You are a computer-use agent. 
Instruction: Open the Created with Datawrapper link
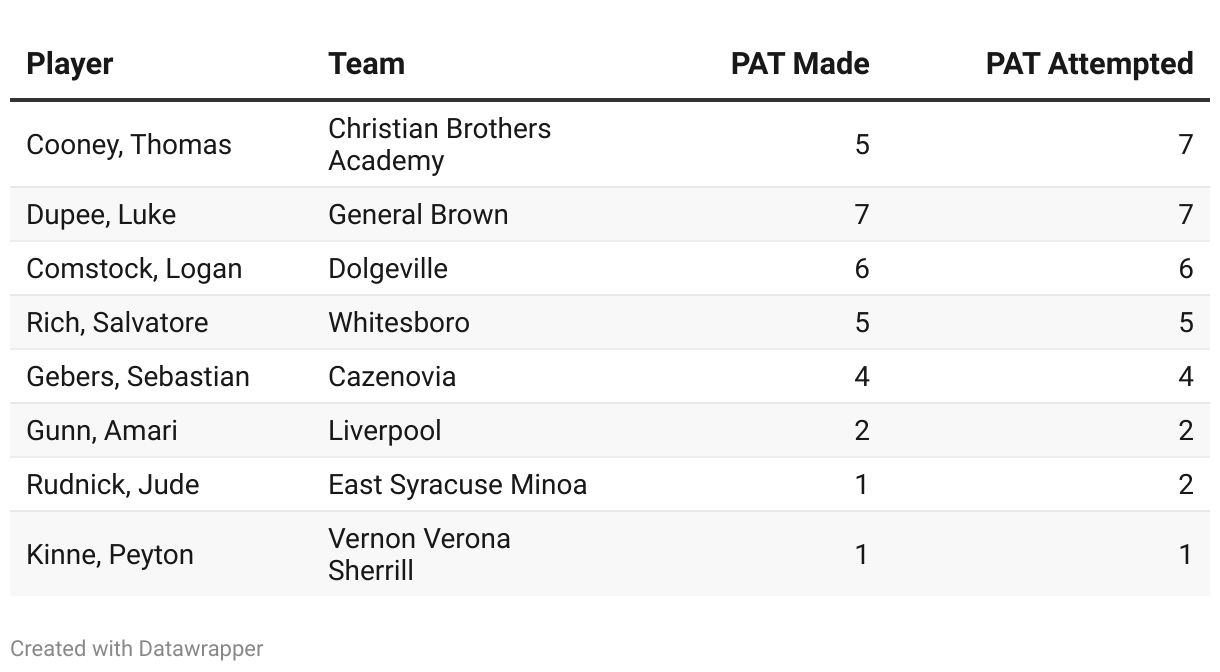(137, 649)
